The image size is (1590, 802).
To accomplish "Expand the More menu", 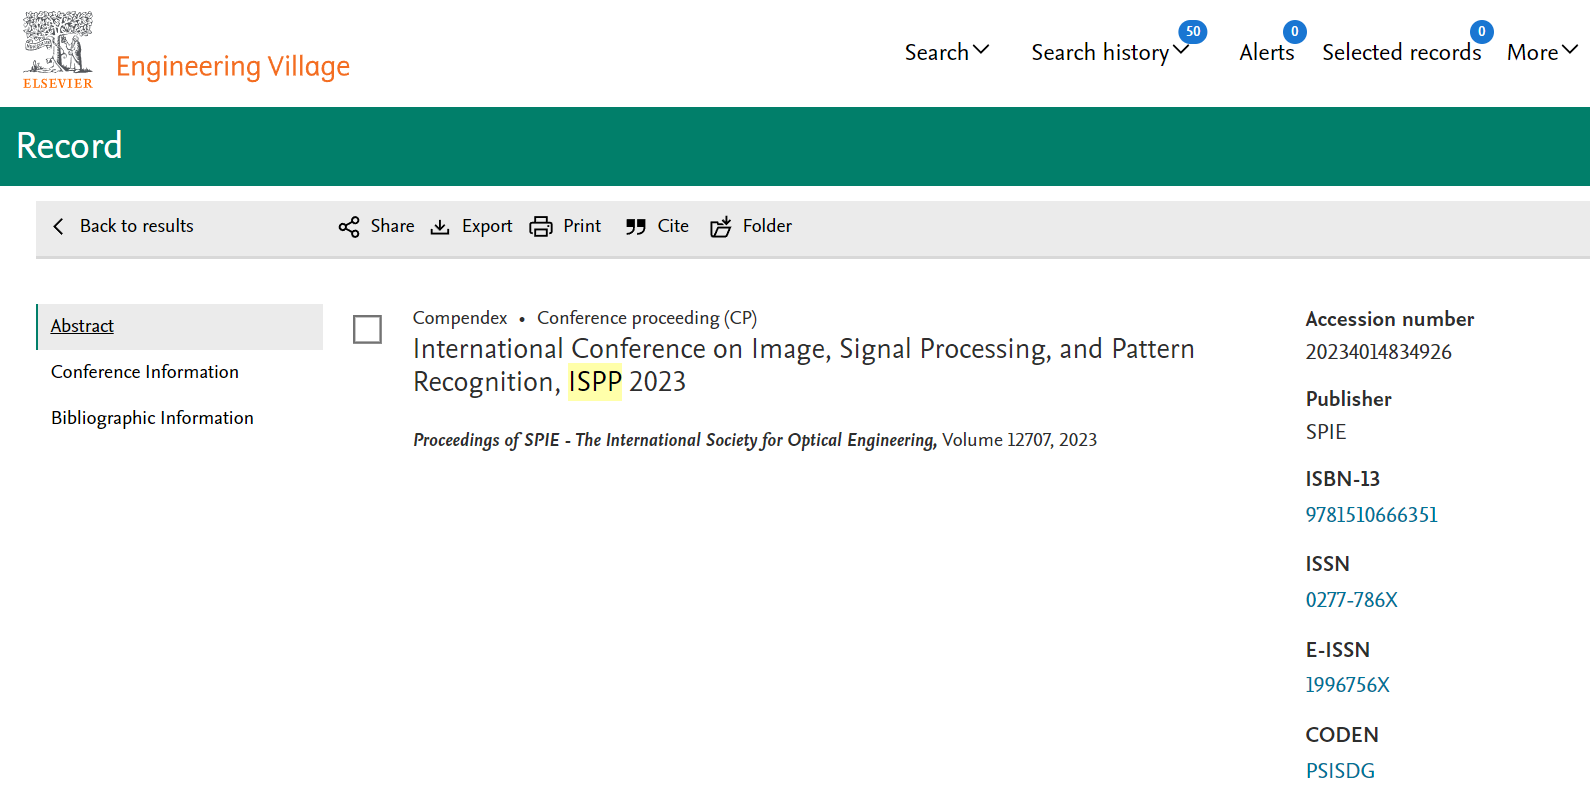I will coord(1542,52).
